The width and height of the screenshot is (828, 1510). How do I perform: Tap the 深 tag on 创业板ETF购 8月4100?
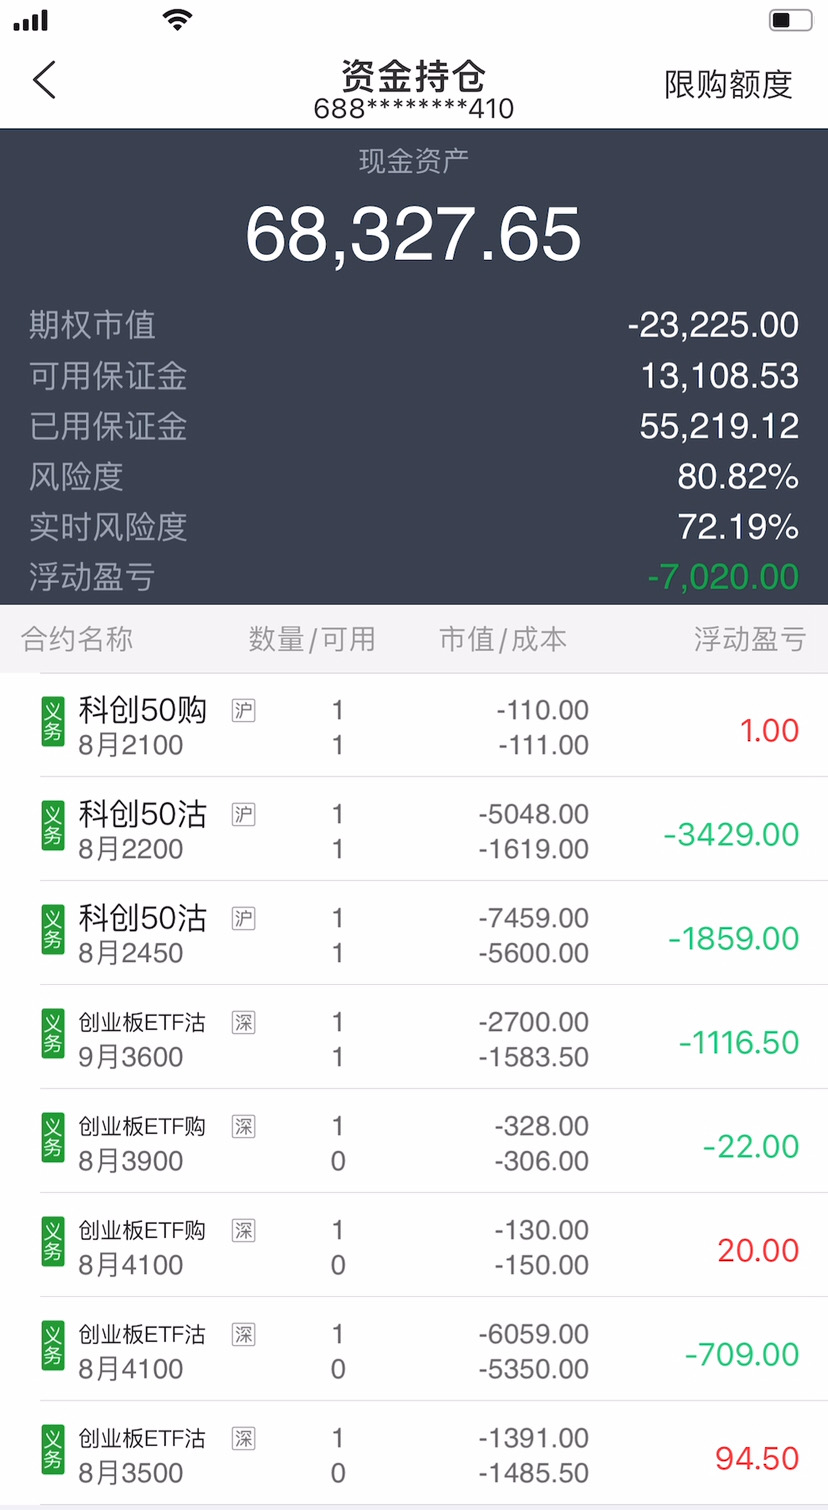243,1230
